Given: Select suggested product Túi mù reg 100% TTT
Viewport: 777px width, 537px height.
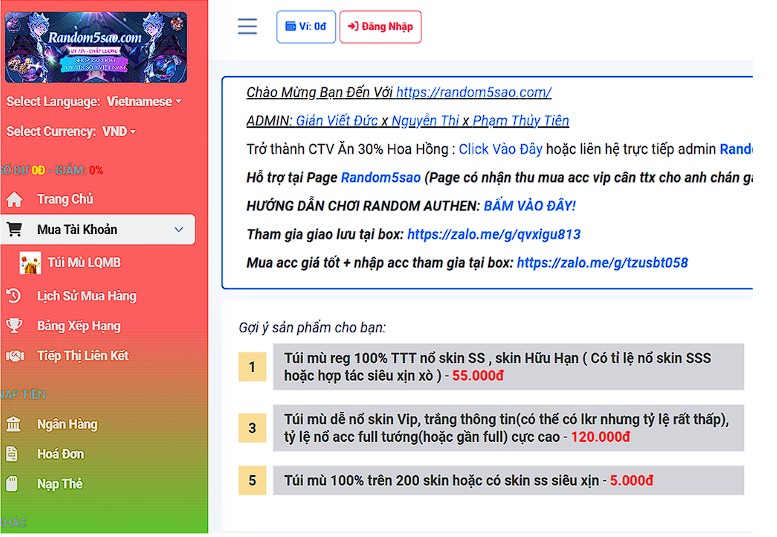Looking at the screenshot, I should [508, 367].
